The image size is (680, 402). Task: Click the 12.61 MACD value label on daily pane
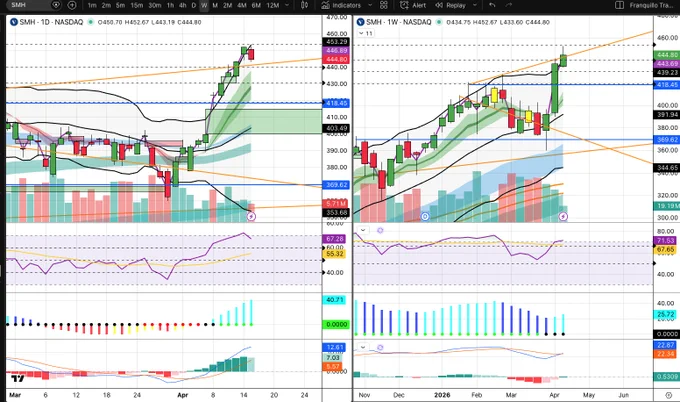click(334, 347)
